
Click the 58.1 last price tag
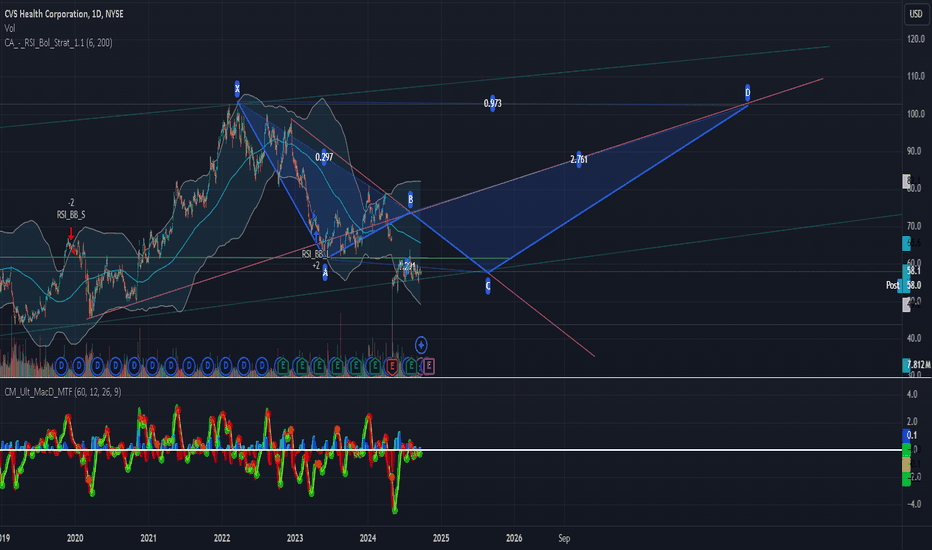914,271
